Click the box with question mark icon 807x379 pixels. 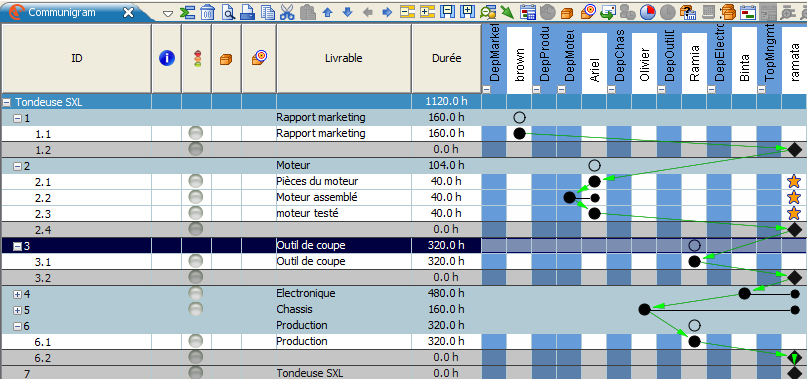click(687, 12)
